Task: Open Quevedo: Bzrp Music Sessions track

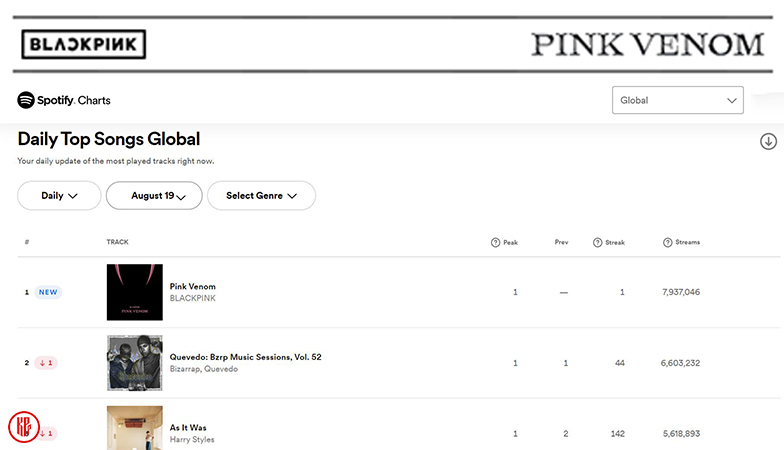Action: [x=245, y=357]
